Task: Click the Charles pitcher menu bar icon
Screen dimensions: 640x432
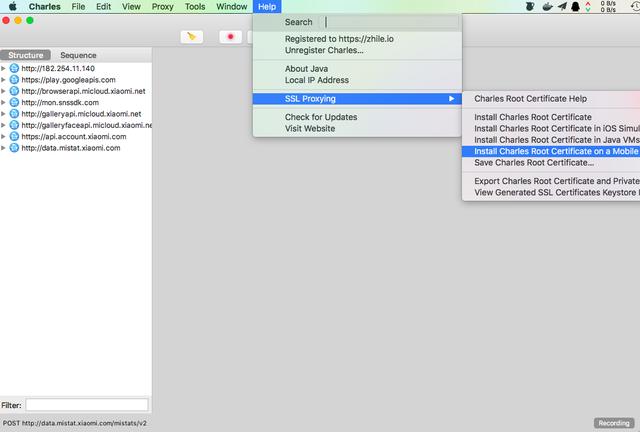Action: [530, 7]
